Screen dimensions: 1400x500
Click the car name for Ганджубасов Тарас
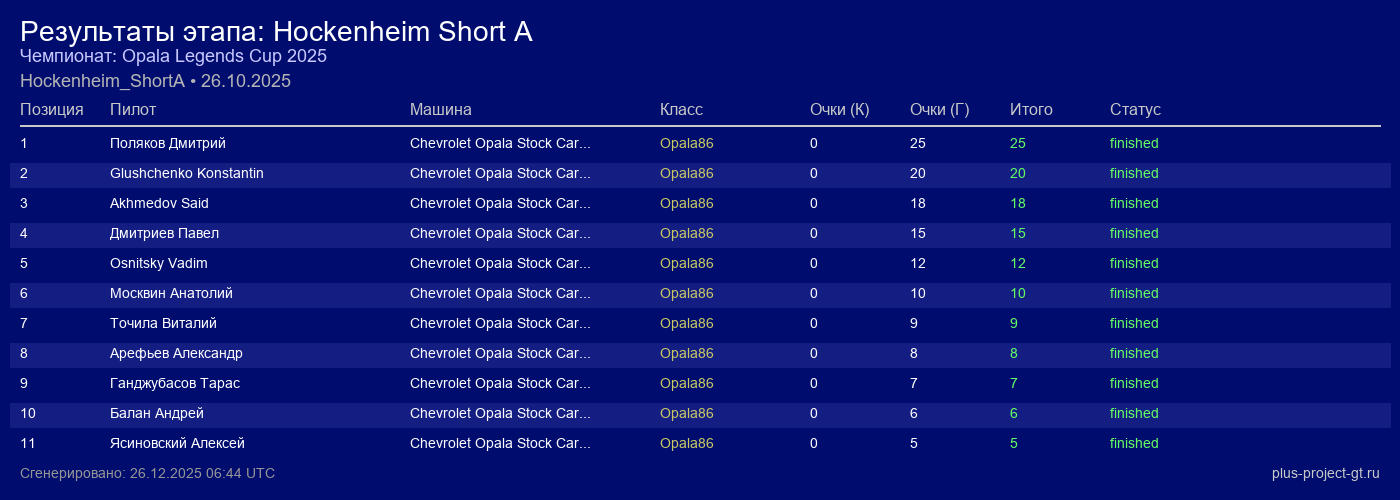[500, 383]
